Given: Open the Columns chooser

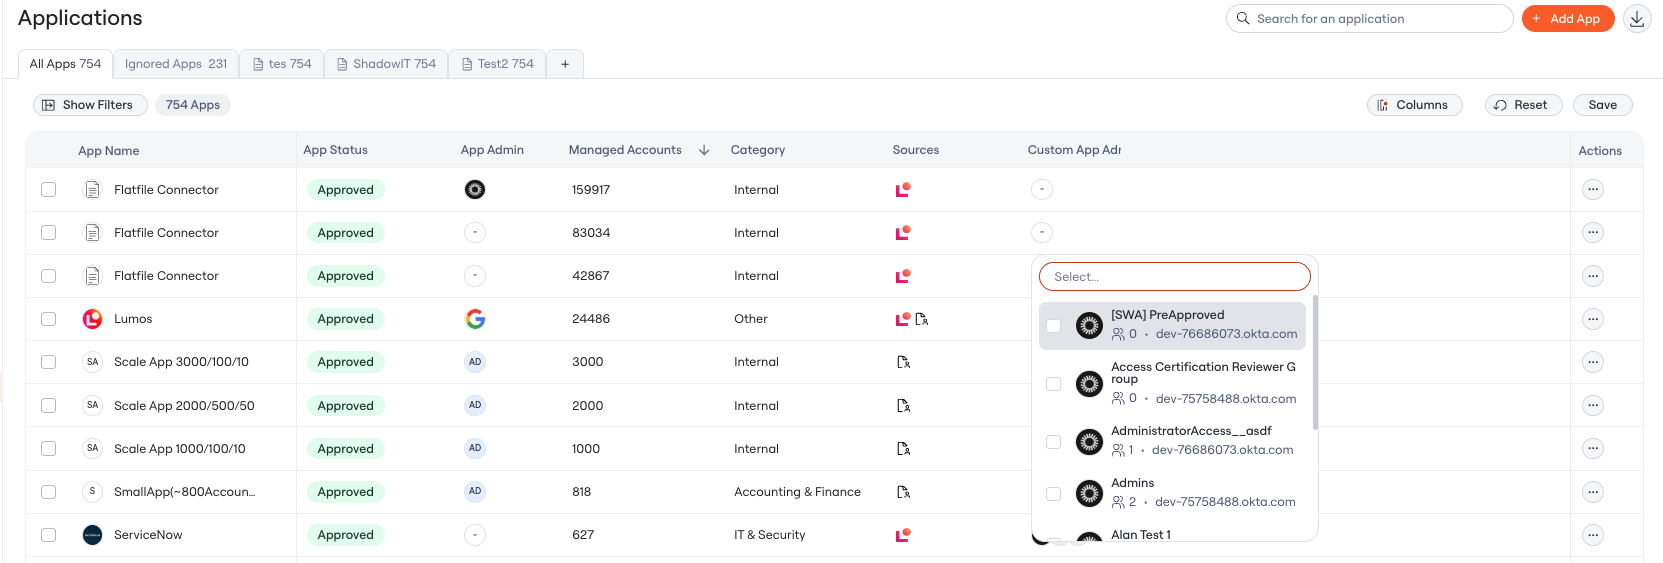Looking at the screenshot, I should (x=1414, y=105).
